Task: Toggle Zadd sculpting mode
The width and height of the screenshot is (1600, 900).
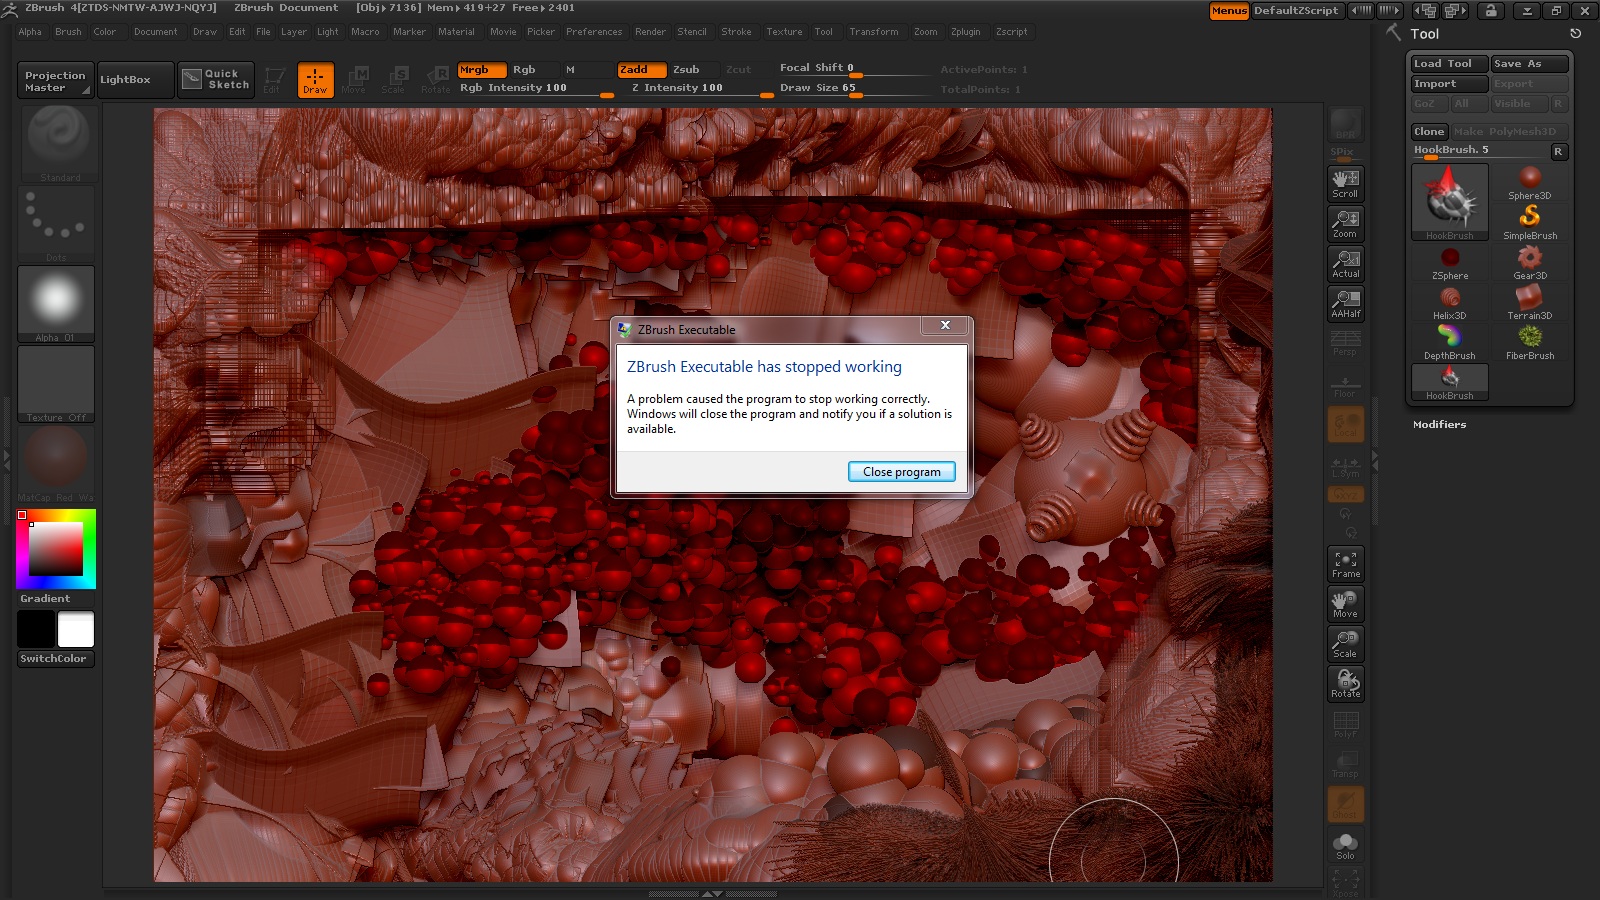Action: (x=641, y=70)
